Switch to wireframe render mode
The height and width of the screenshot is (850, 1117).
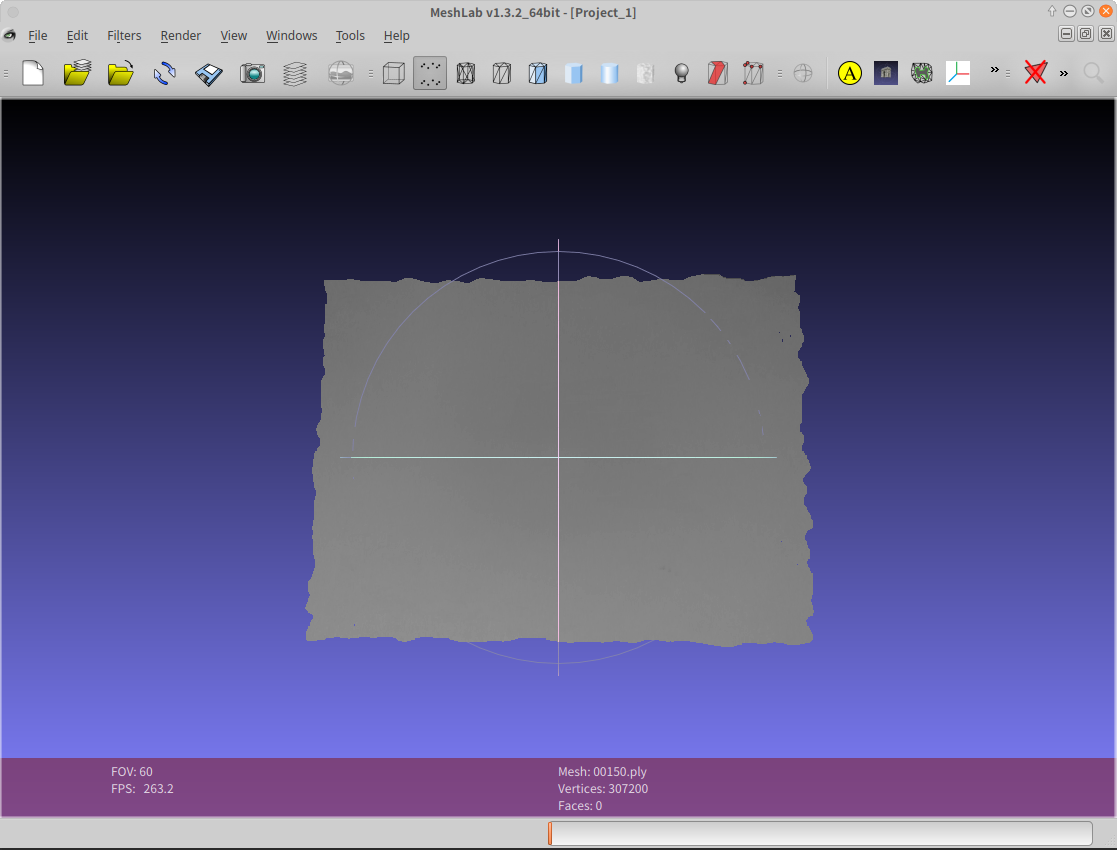coord(466,73)
